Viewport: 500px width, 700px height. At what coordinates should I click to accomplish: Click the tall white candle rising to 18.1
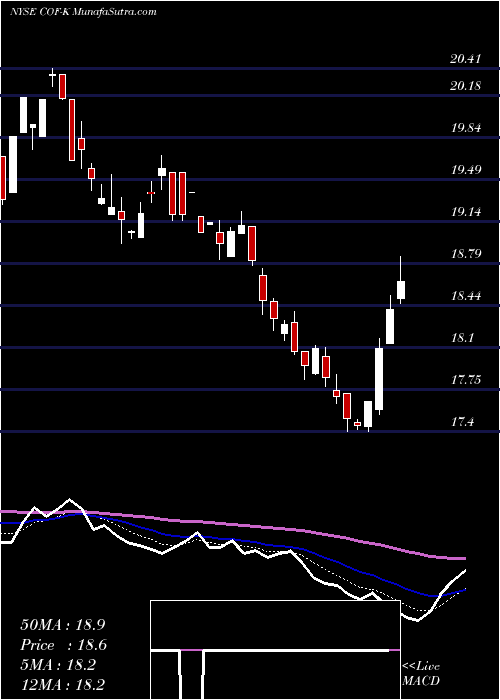[x=379, y=379]
